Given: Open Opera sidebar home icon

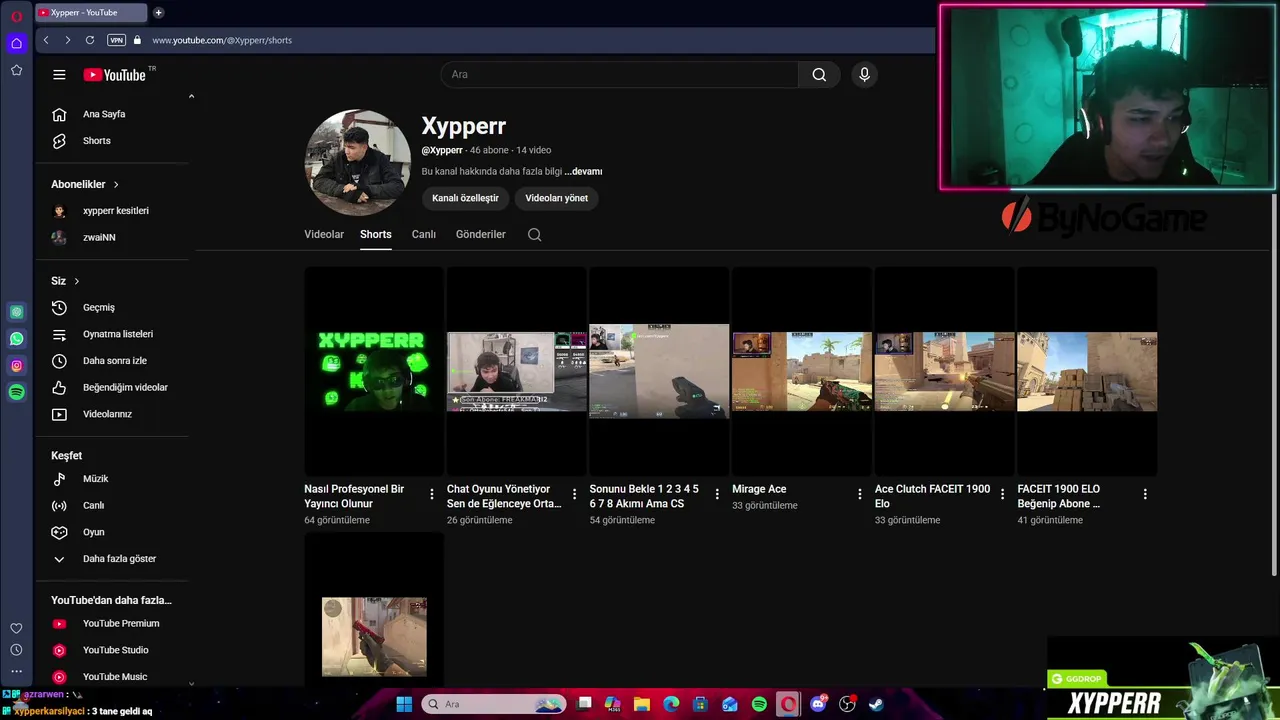Looking at the screenshot, I should coord(16,43).
